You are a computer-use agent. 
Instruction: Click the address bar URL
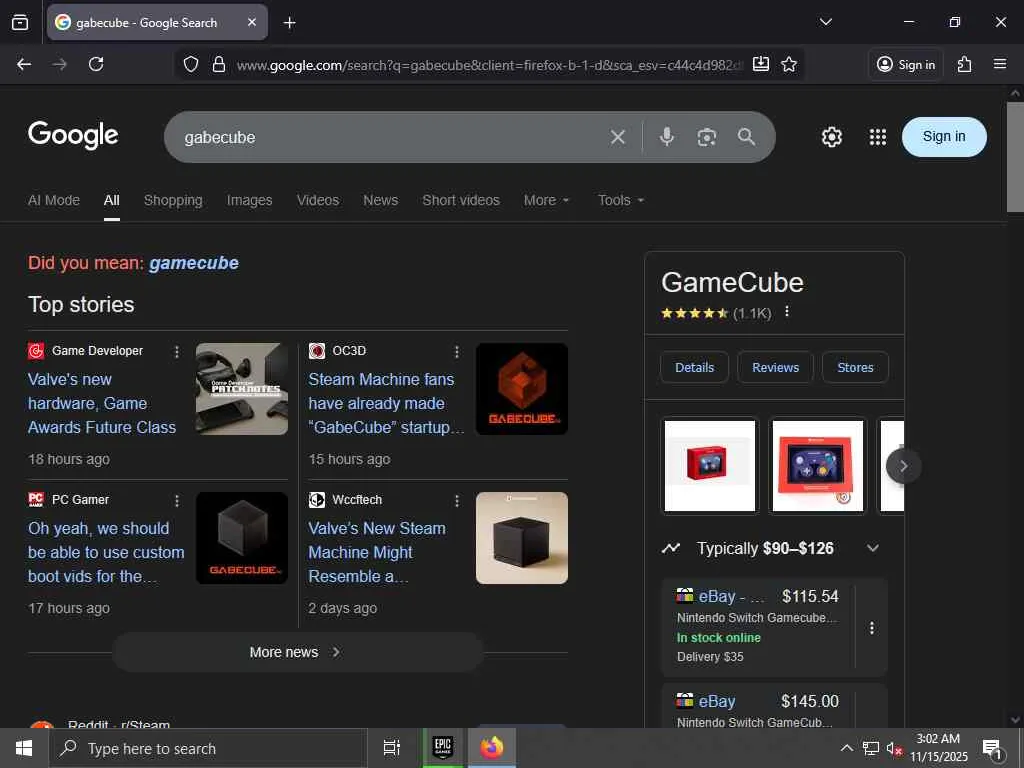pyautogui.click(x=490, y=65)
